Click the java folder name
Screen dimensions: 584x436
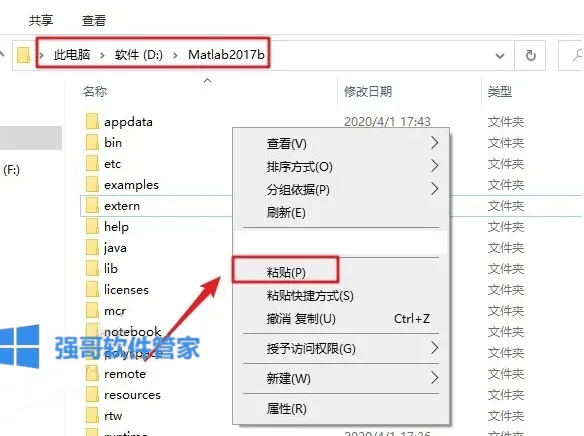[x=115, y=248]
